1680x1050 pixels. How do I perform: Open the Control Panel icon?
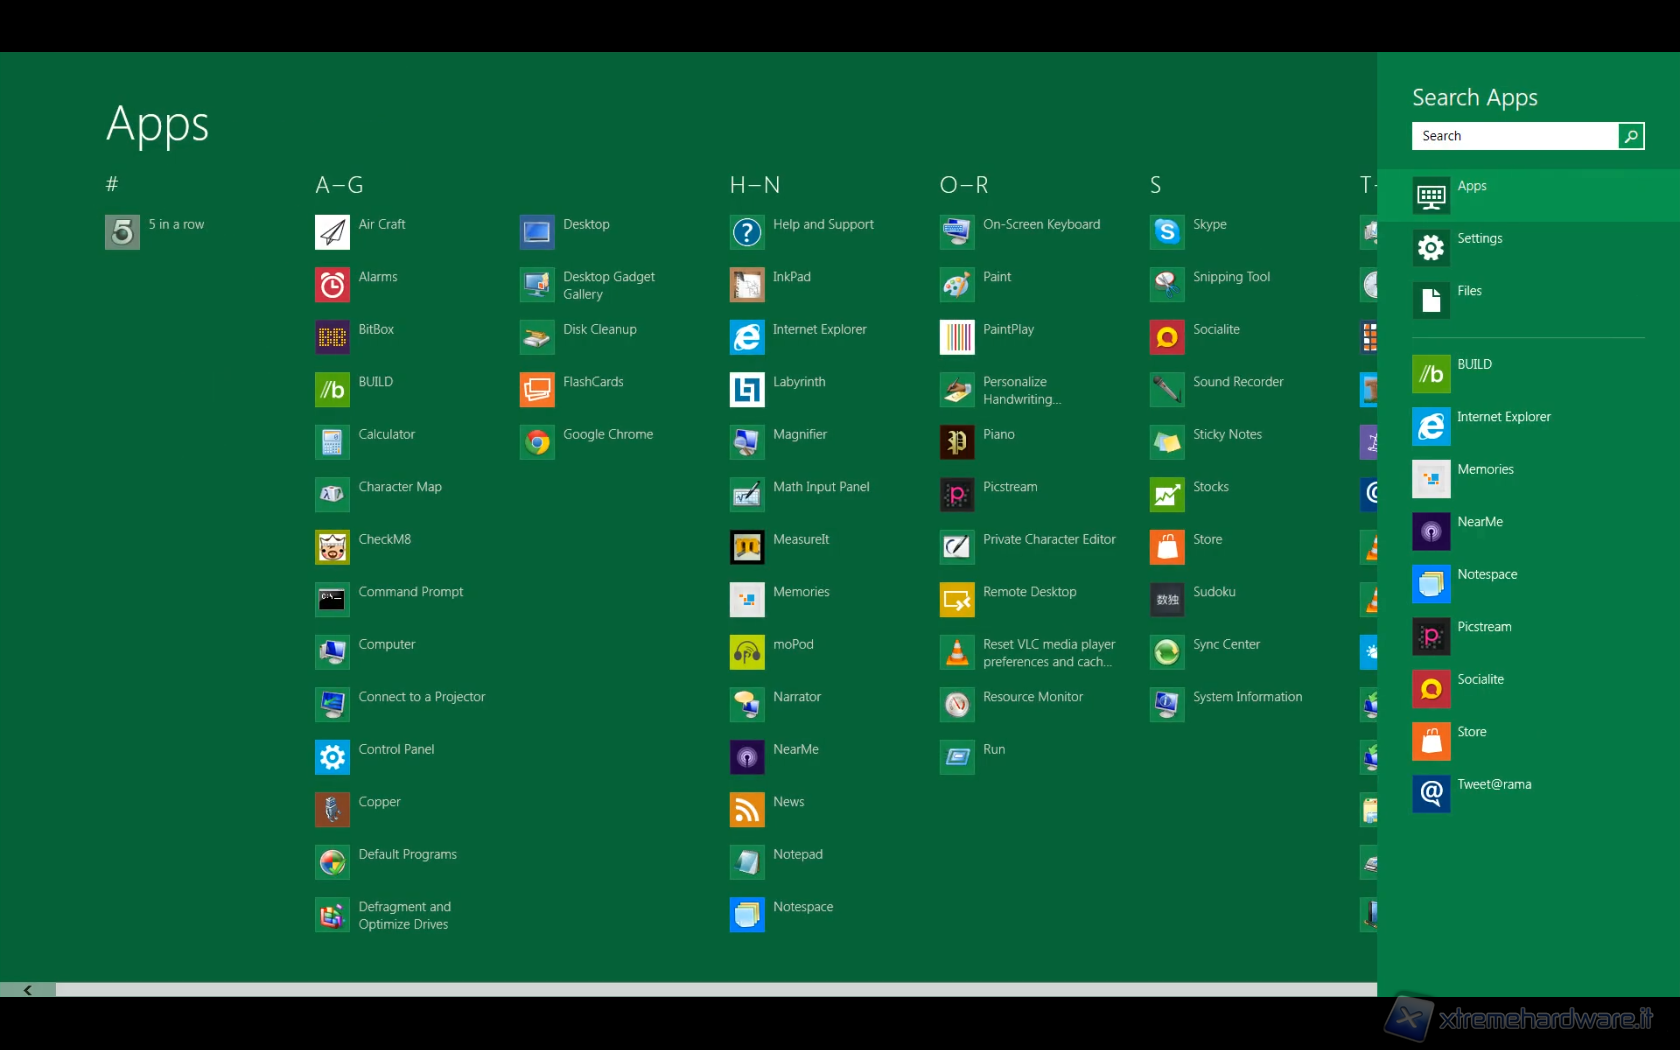332,757
